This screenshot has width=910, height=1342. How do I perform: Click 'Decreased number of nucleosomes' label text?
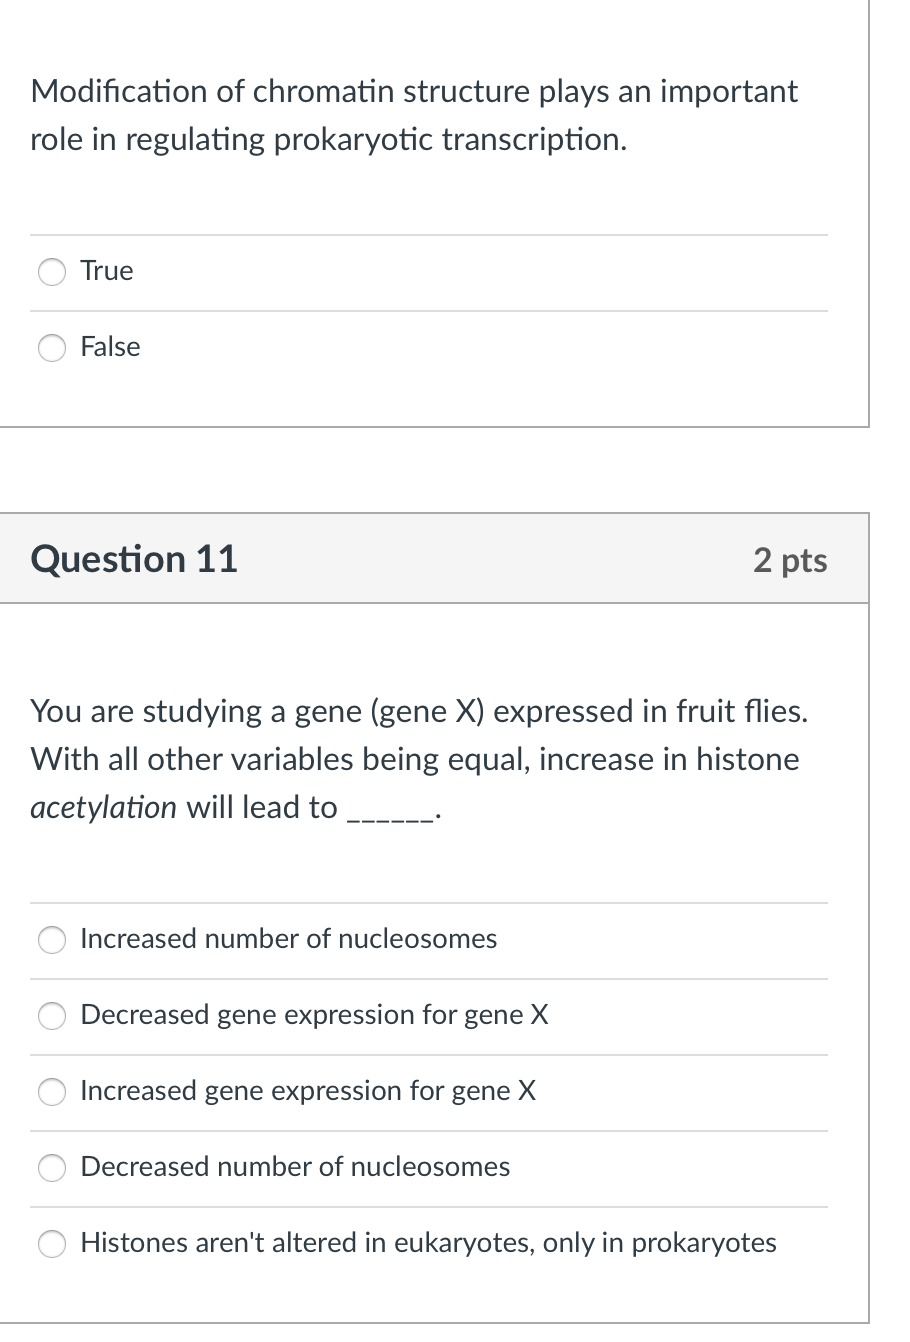pos(295,1167)
